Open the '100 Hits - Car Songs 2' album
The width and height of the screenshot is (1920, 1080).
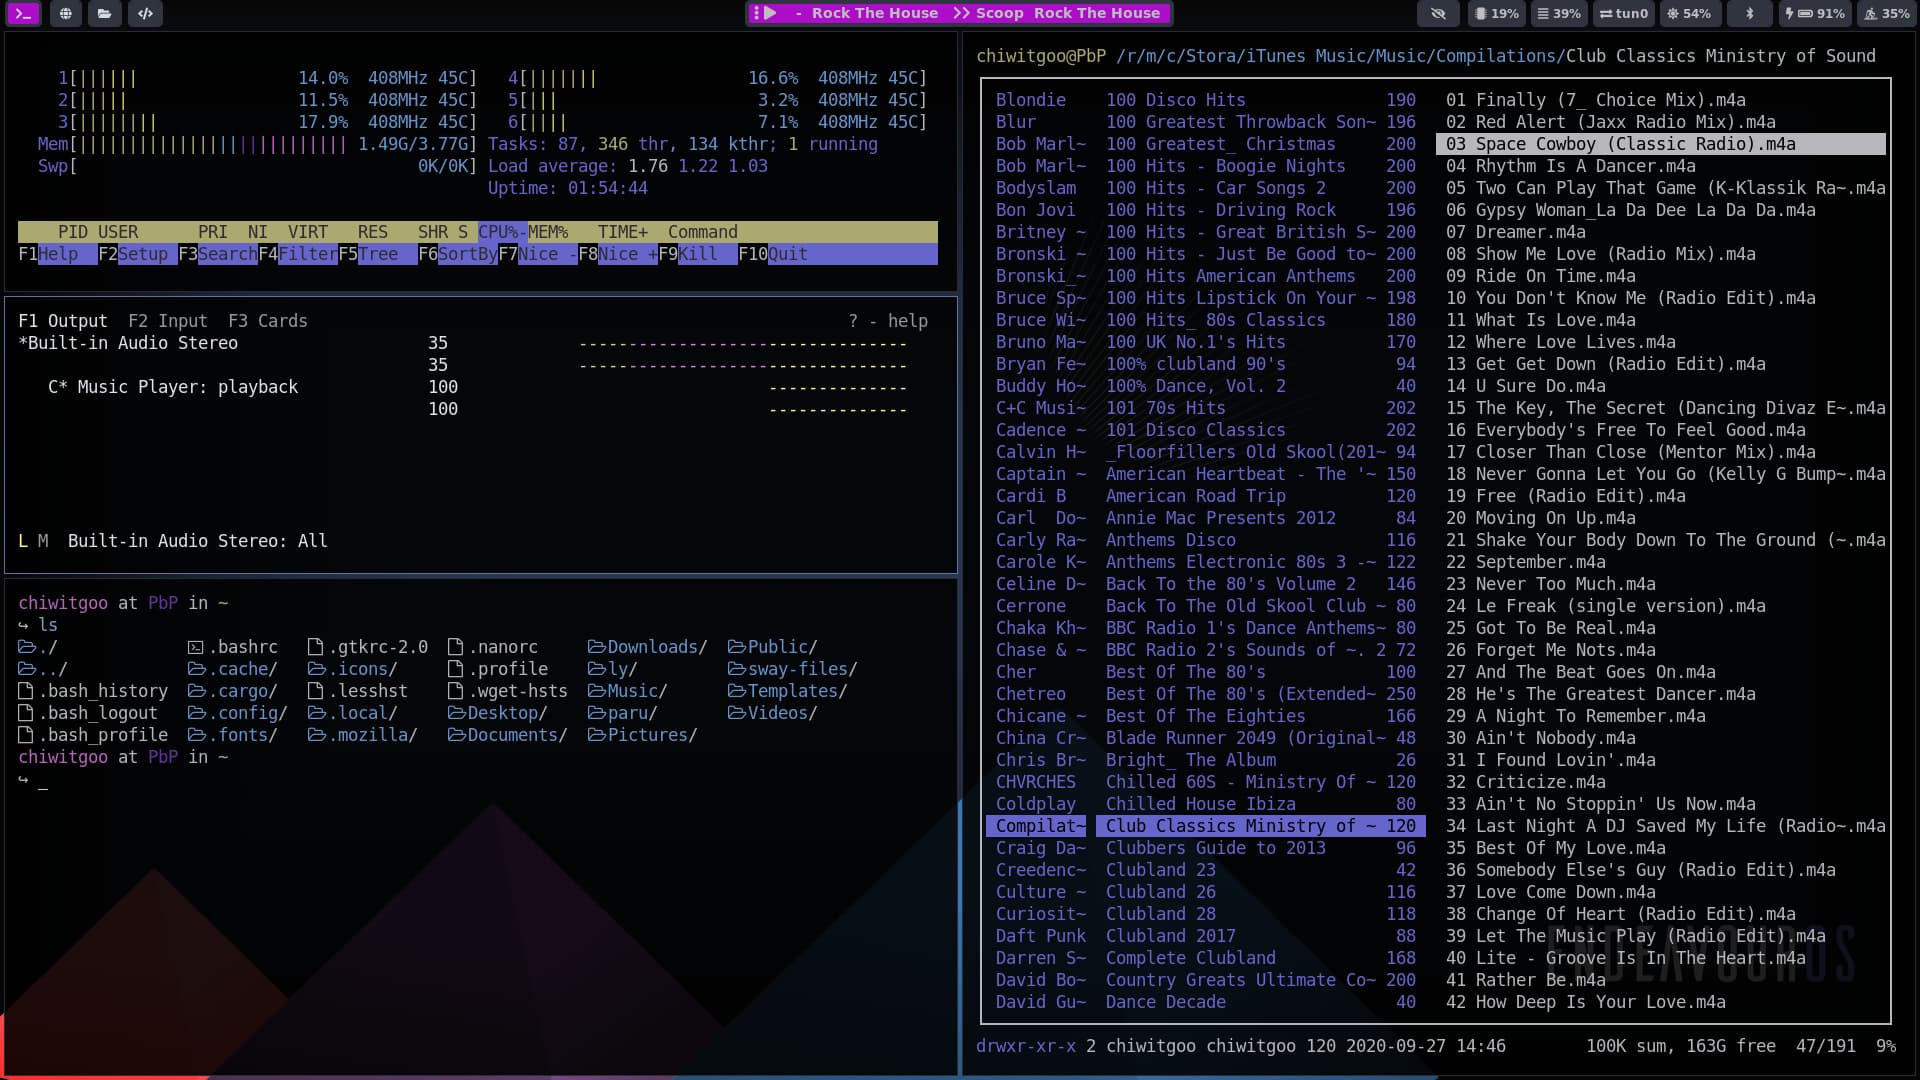1261,188
